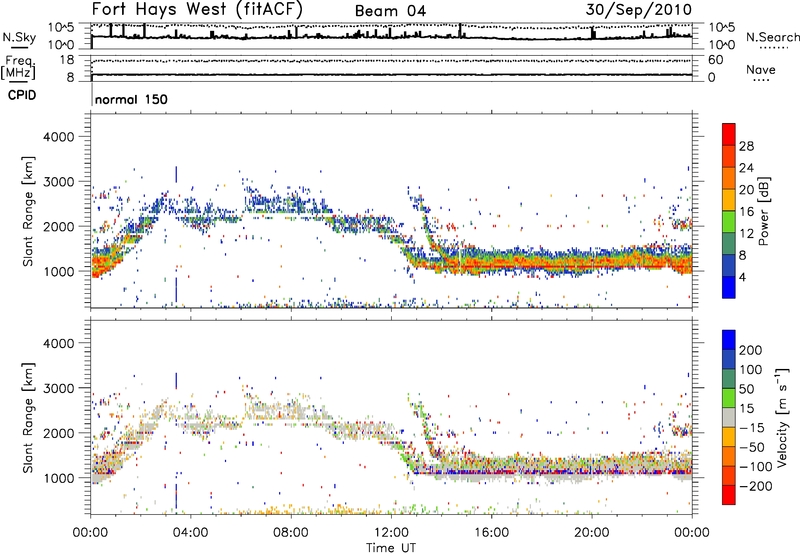Viewport: 800px width, 554px height.
Task: Click the 'Nave' legend label
Action: pos(761,69)
